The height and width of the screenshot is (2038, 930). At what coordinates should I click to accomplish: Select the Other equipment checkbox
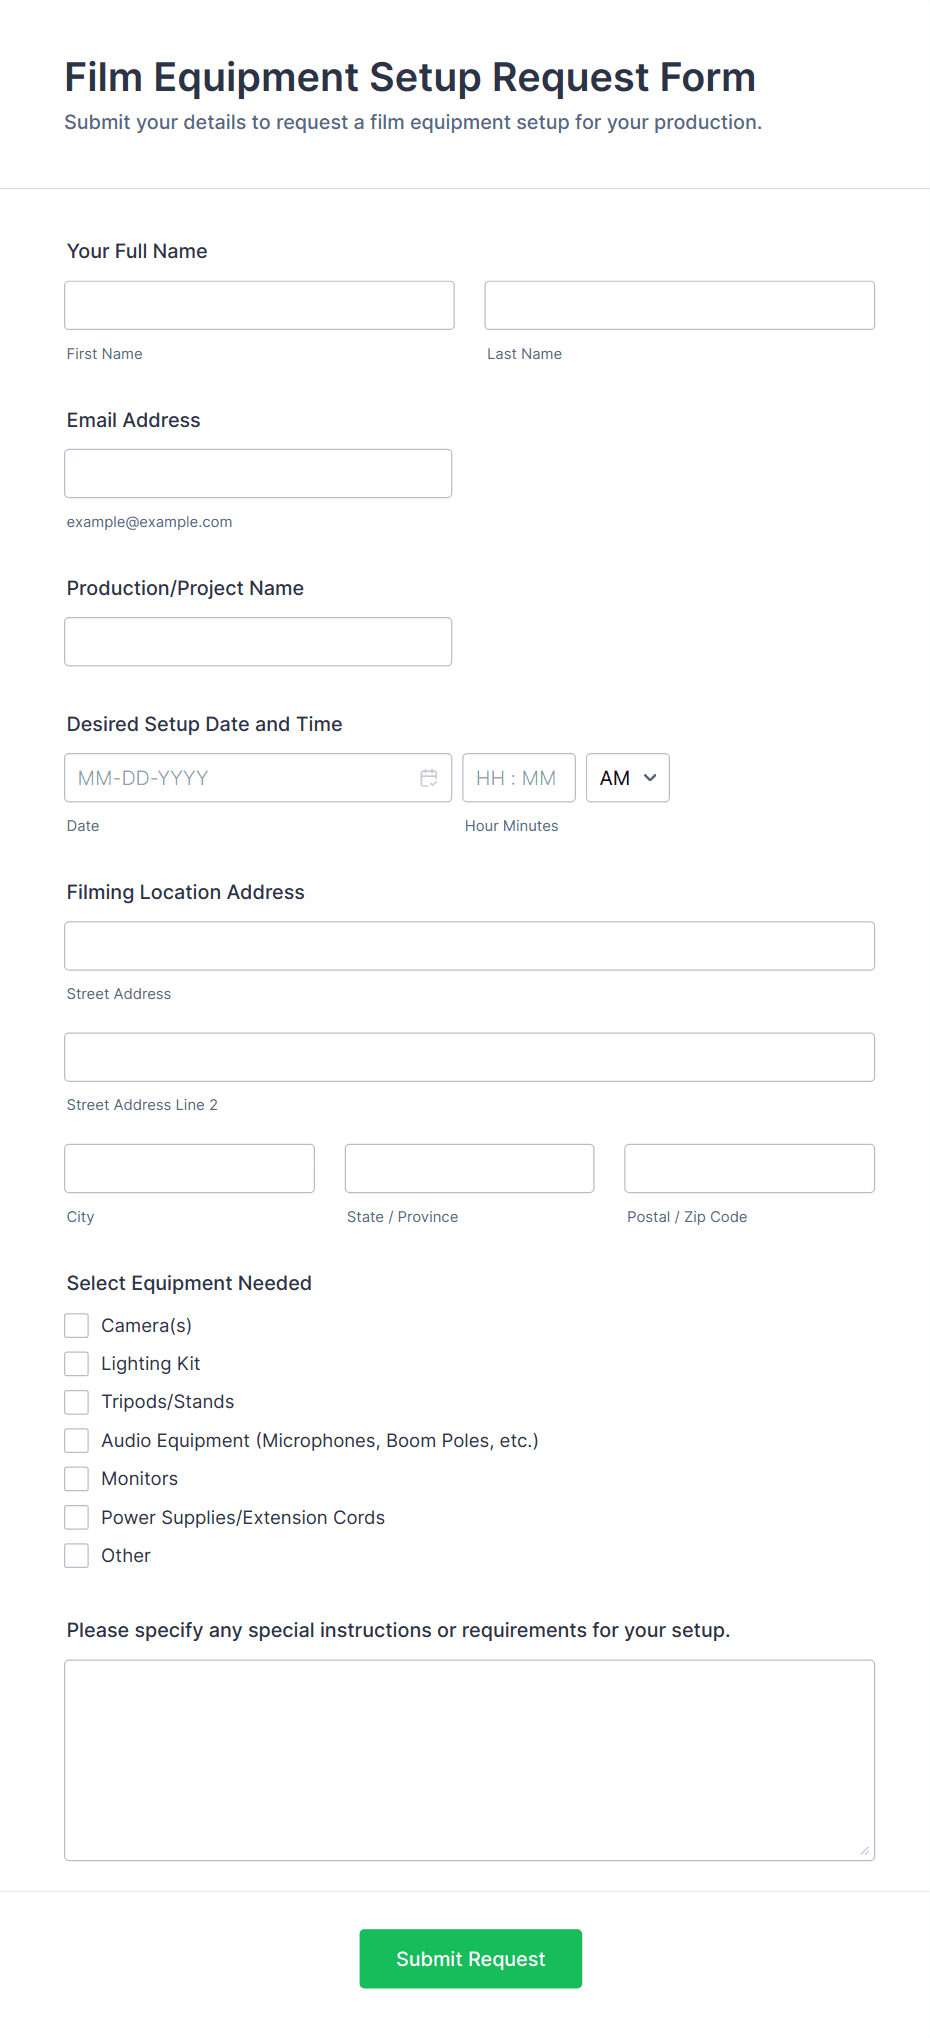[77, 1556]
